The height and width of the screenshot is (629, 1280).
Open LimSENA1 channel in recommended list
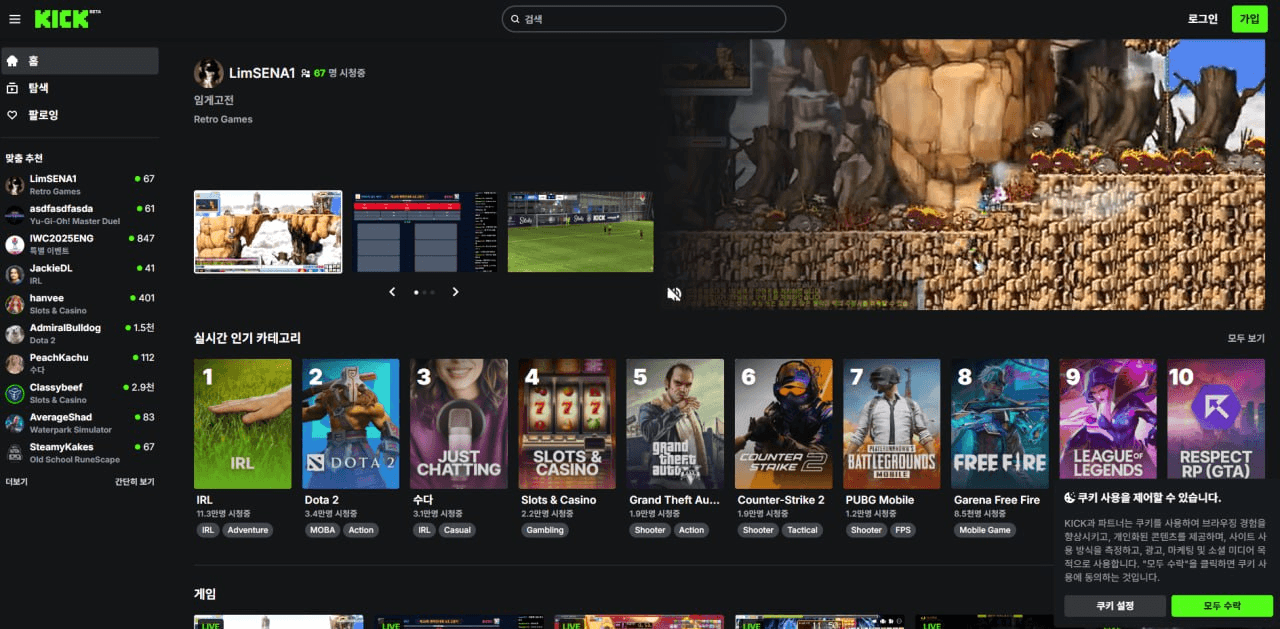tap(80, 185)
